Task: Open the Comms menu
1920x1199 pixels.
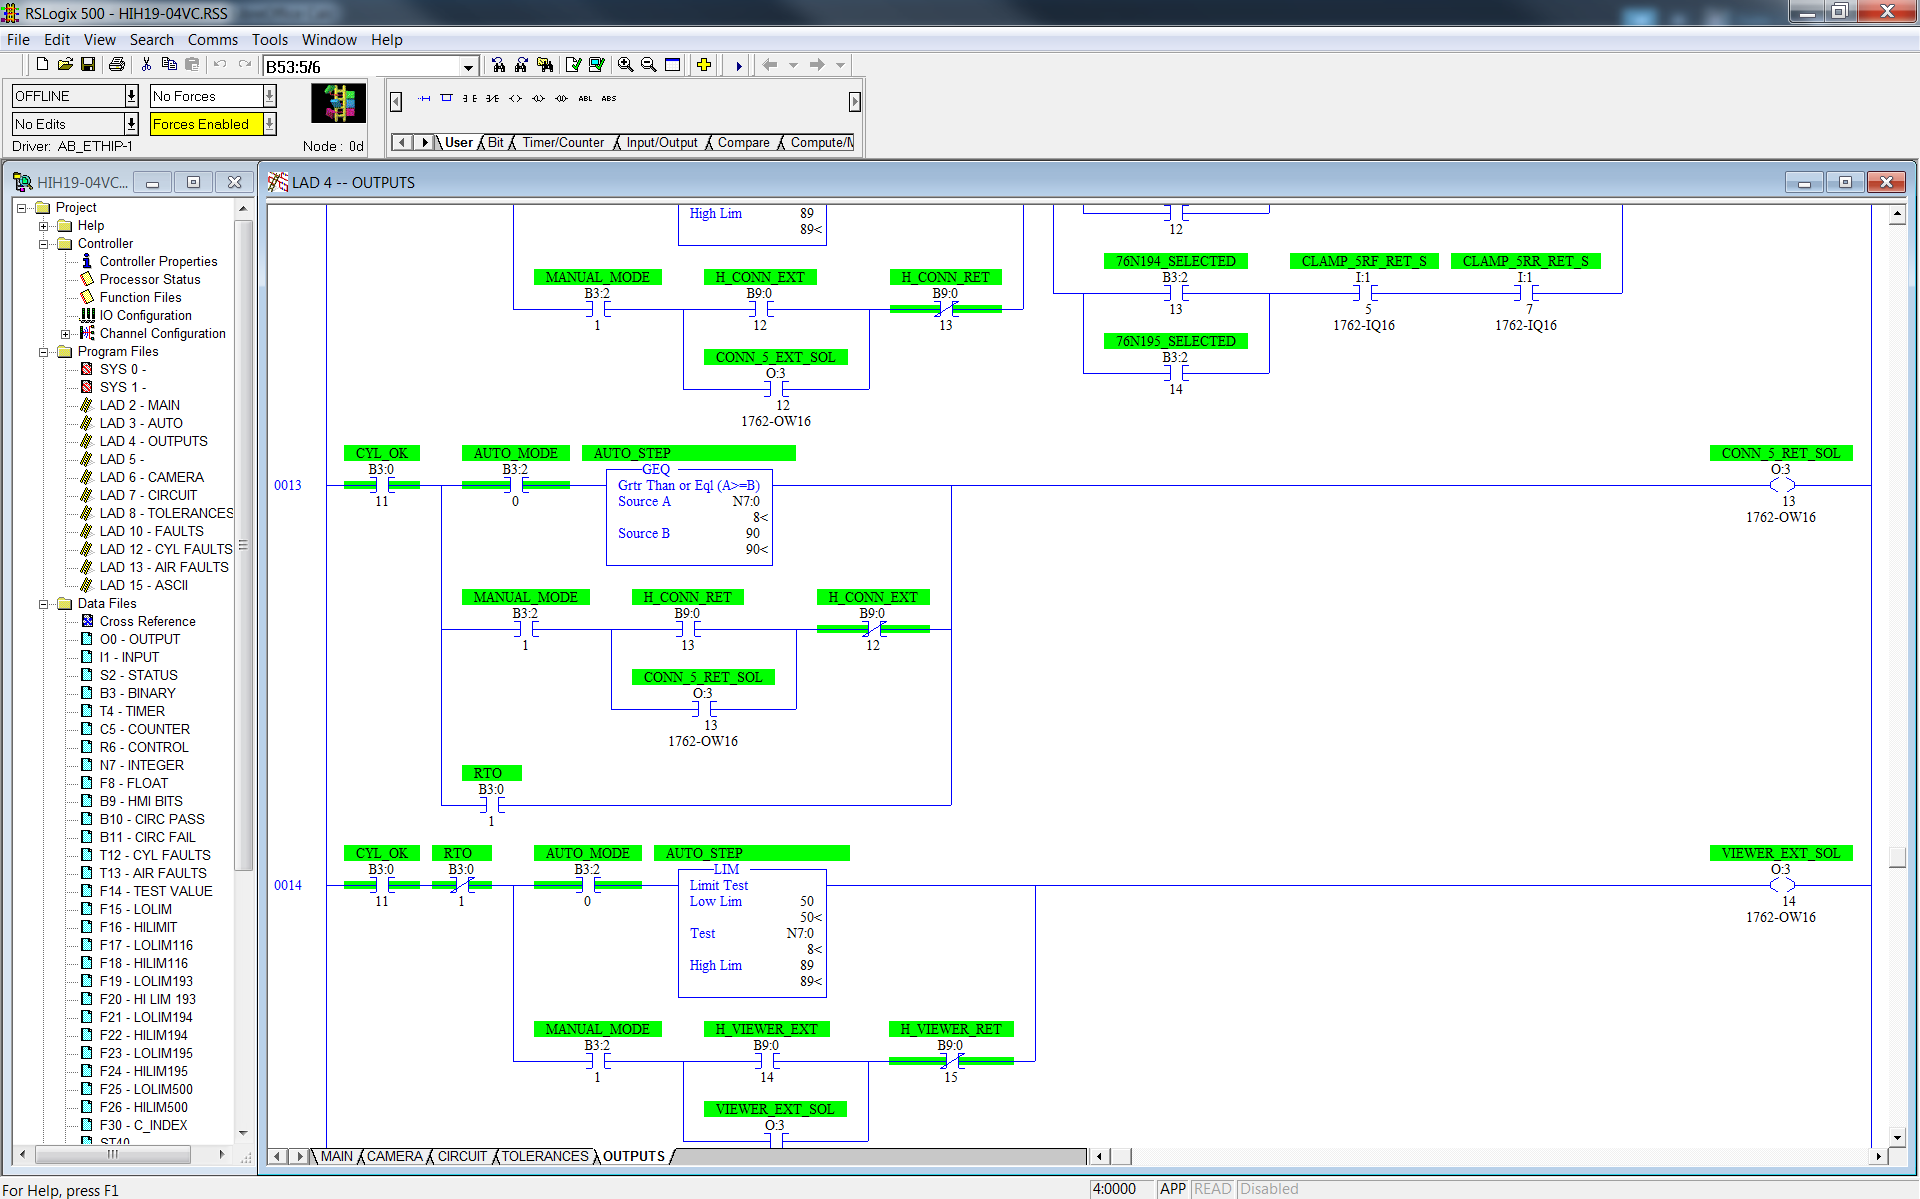Action: pos(212,40)
